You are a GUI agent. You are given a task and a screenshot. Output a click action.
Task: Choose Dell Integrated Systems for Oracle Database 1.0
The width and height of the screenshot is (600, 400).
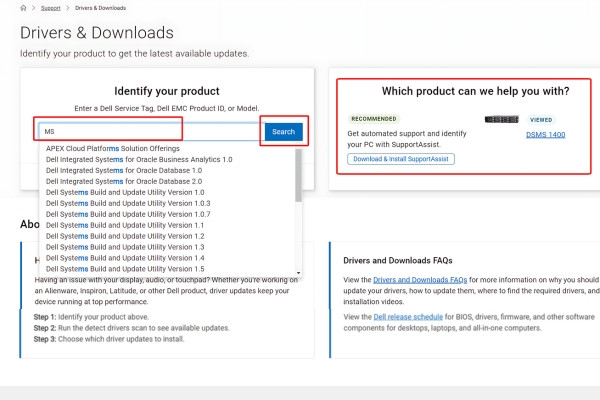pyautogui.click(x=124, y=170)
